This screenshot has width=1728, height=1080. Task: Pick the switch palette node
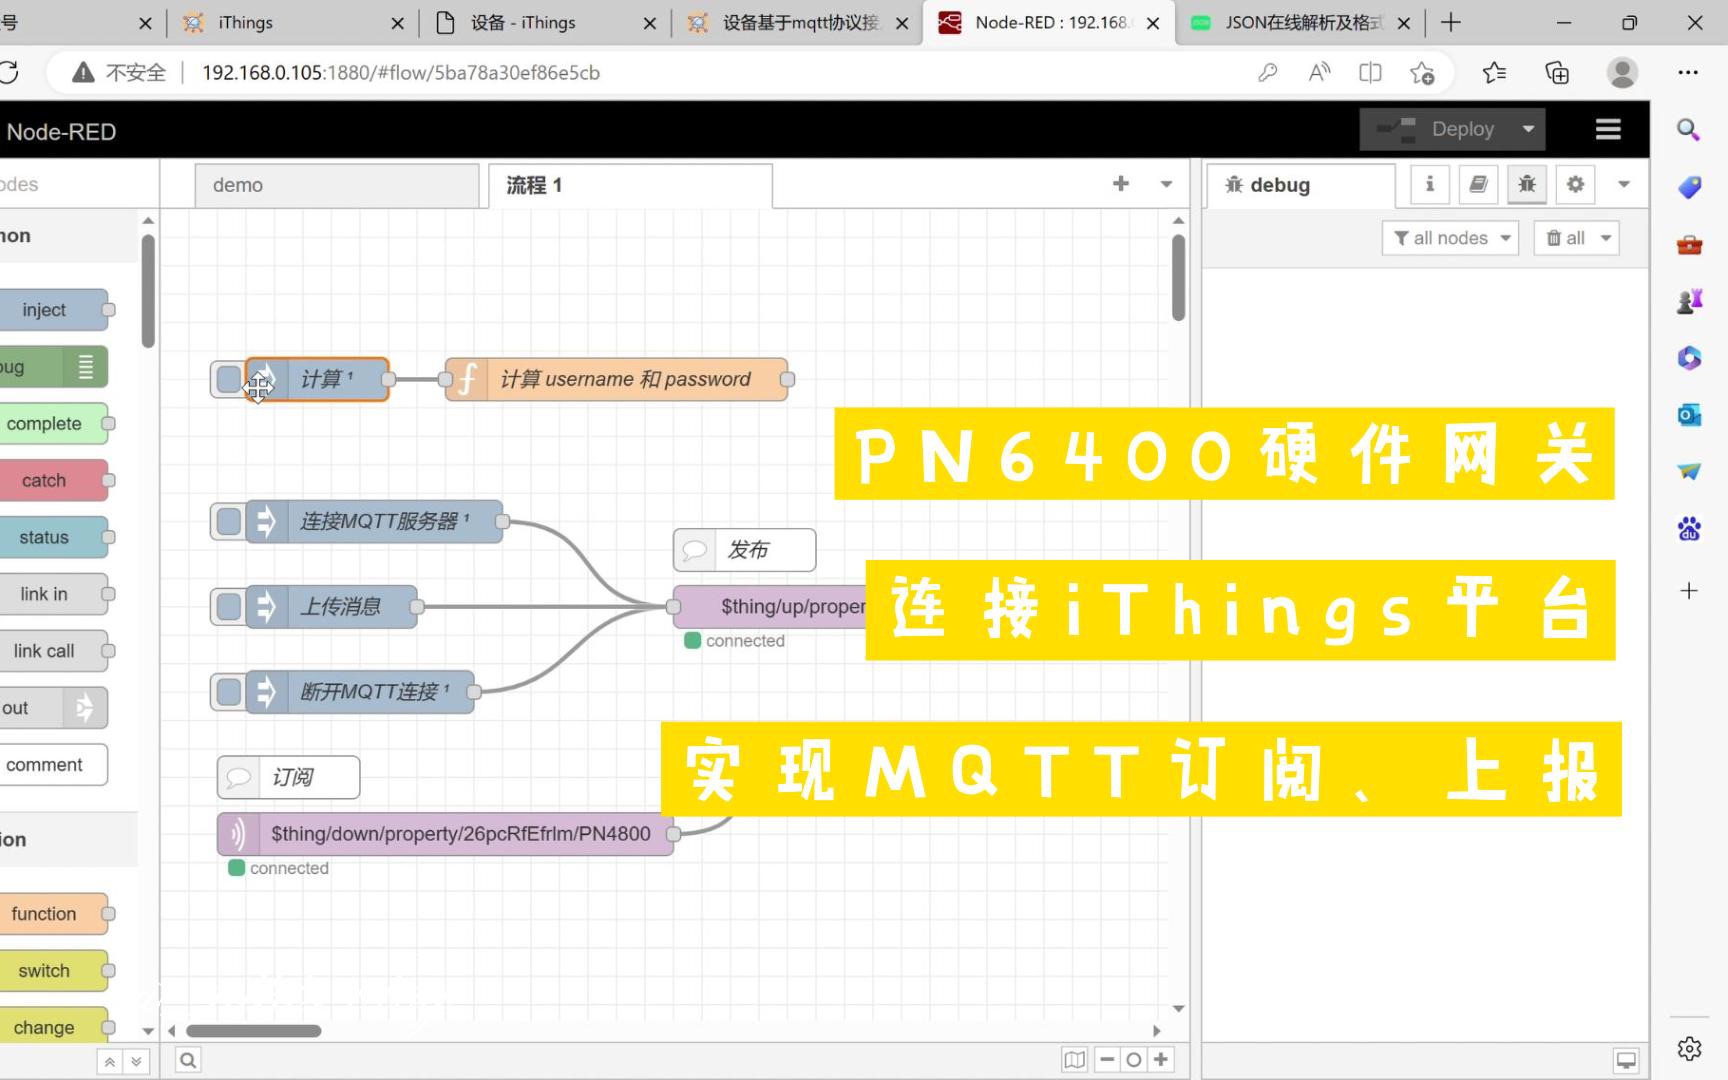(53, 971)
